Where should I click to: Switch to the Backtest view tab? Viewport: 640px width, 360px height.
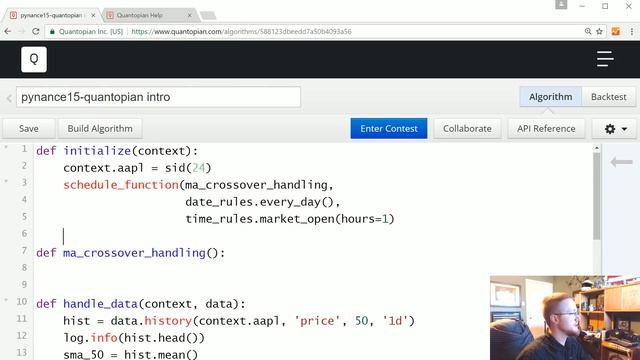[609, 97]
